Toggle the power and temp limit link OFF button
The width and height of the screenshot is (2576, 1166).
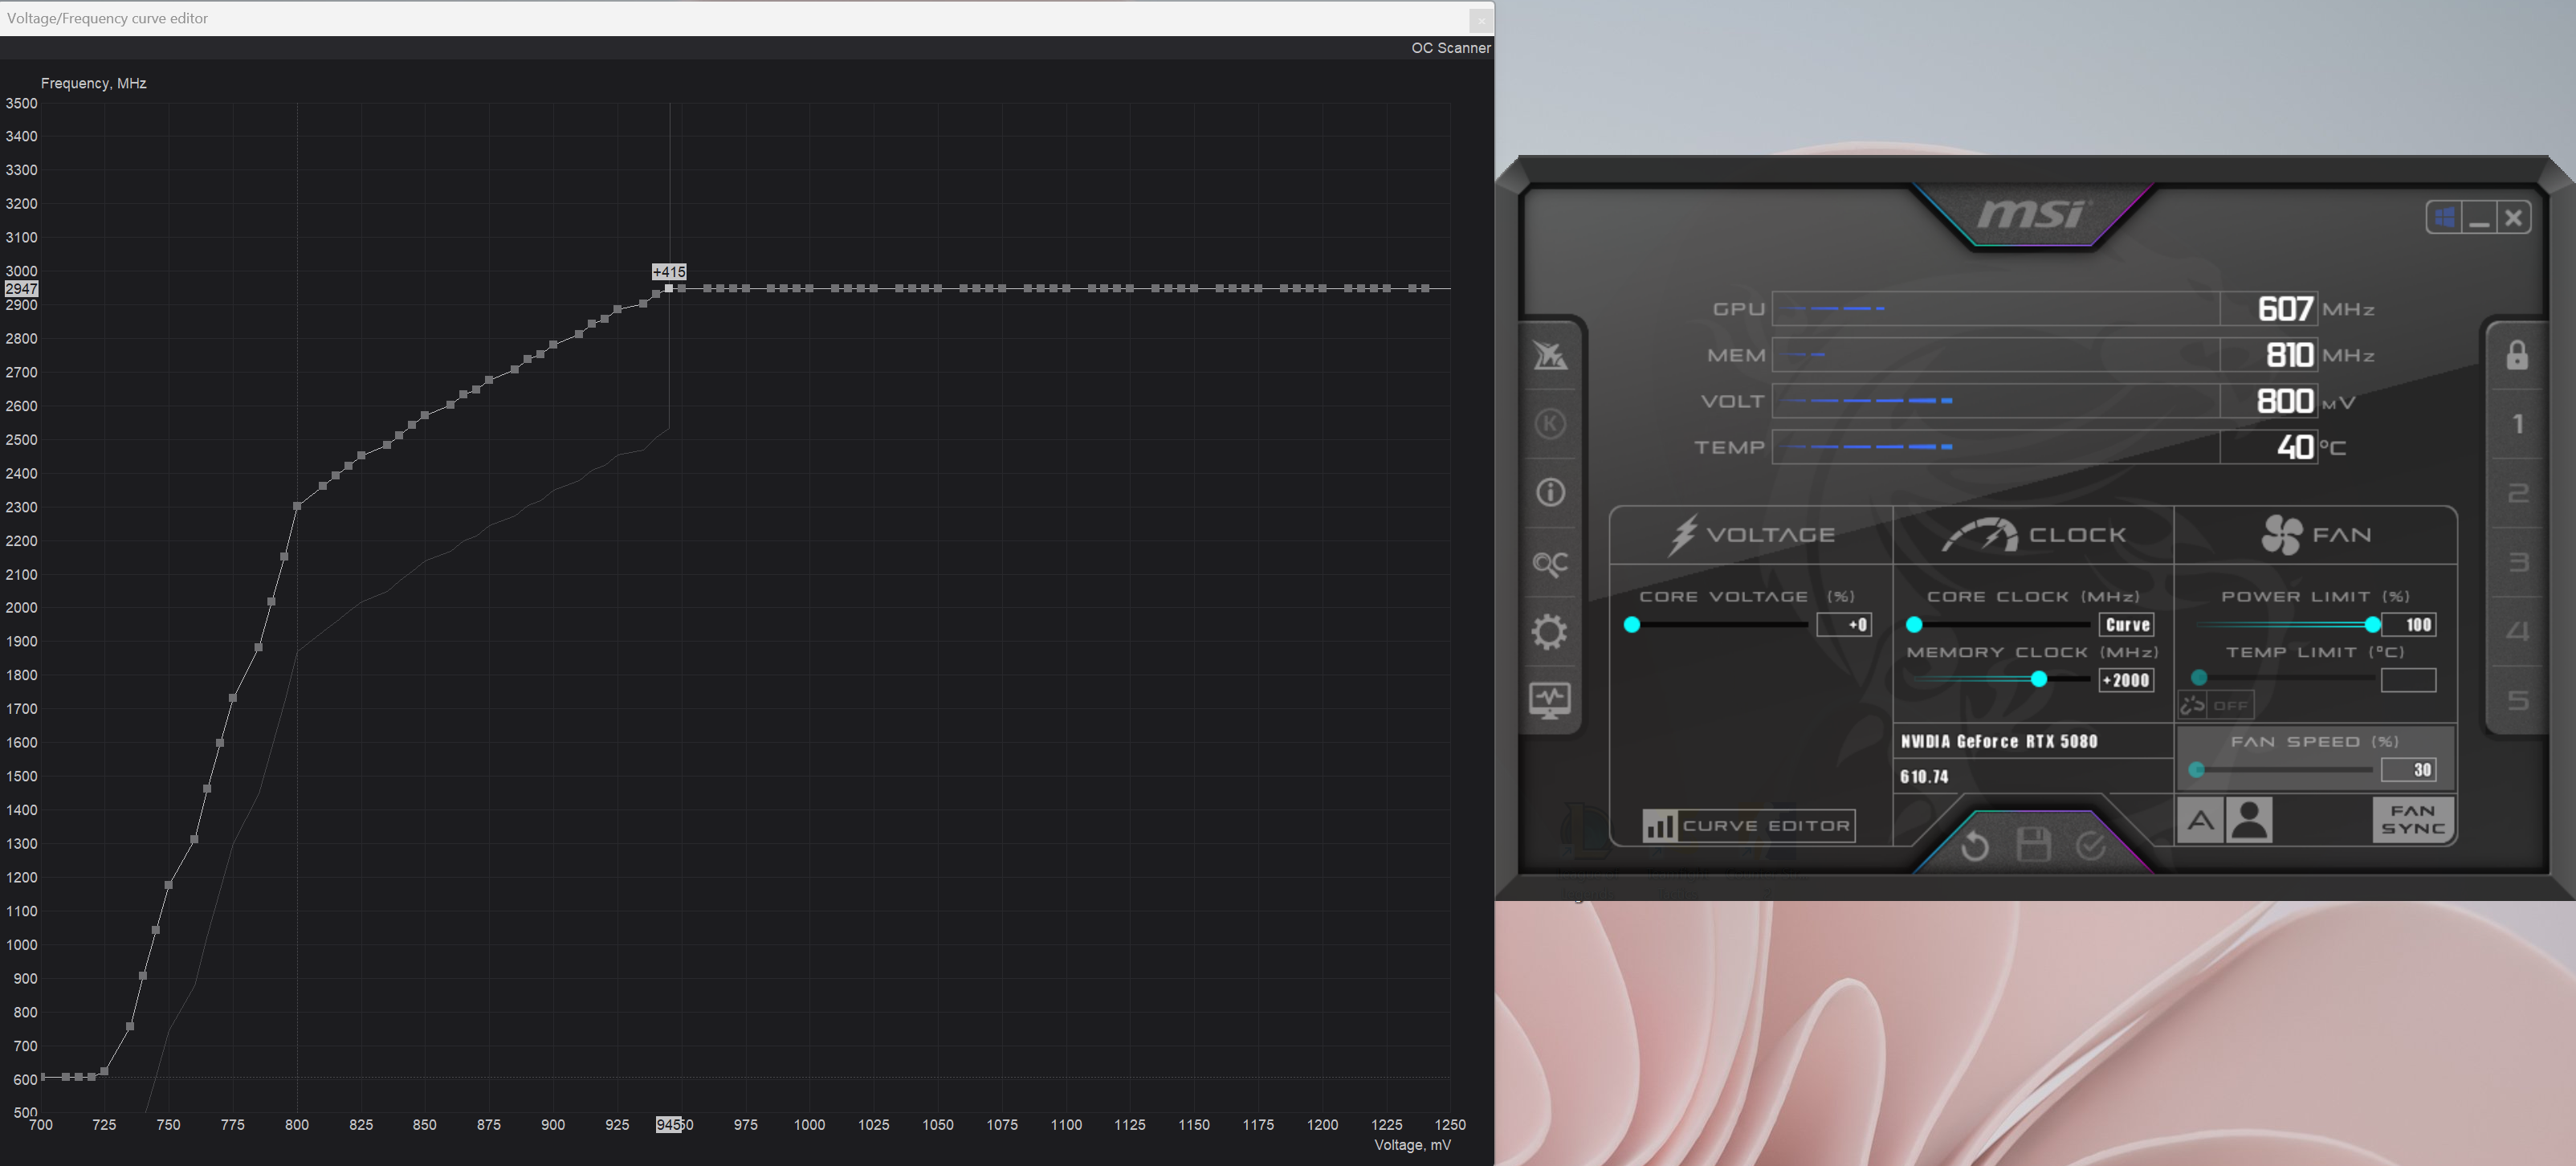pyautogui.click(x=2216, y=705)
